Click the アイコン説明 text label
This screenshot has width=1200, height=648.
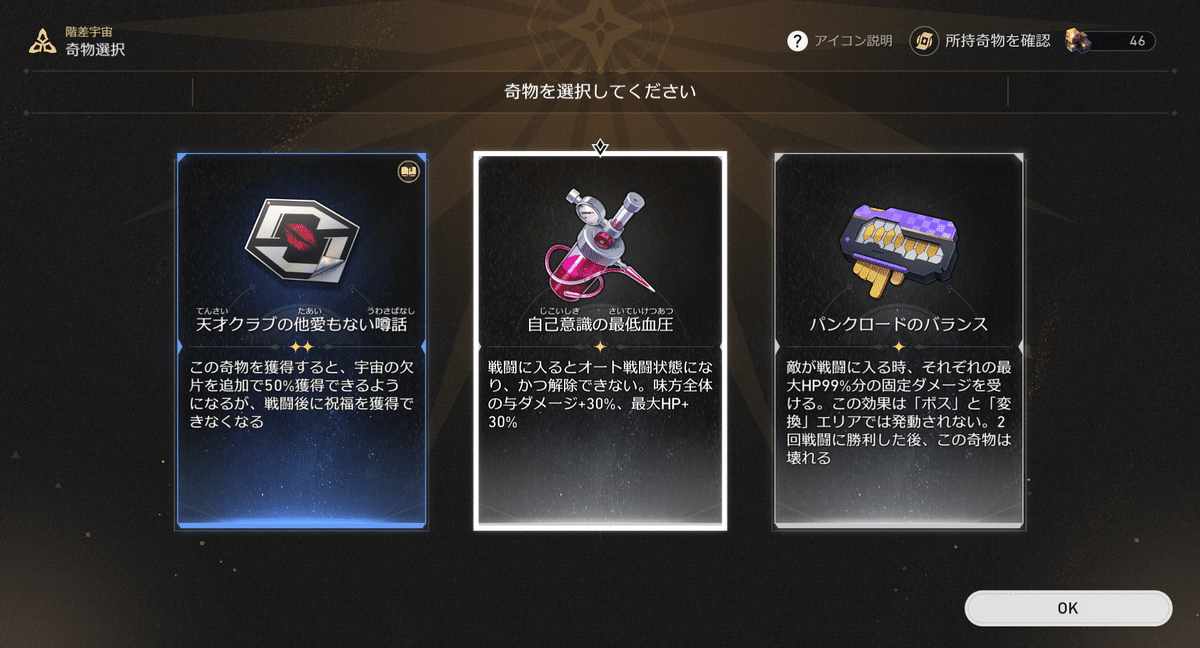point(852,41)
